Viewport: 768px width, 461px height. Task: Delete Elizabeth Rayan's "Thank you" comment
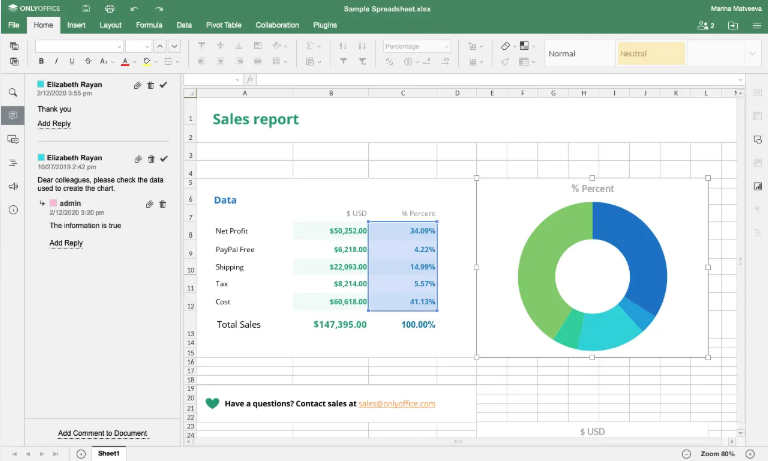click(x=151, y=85)
